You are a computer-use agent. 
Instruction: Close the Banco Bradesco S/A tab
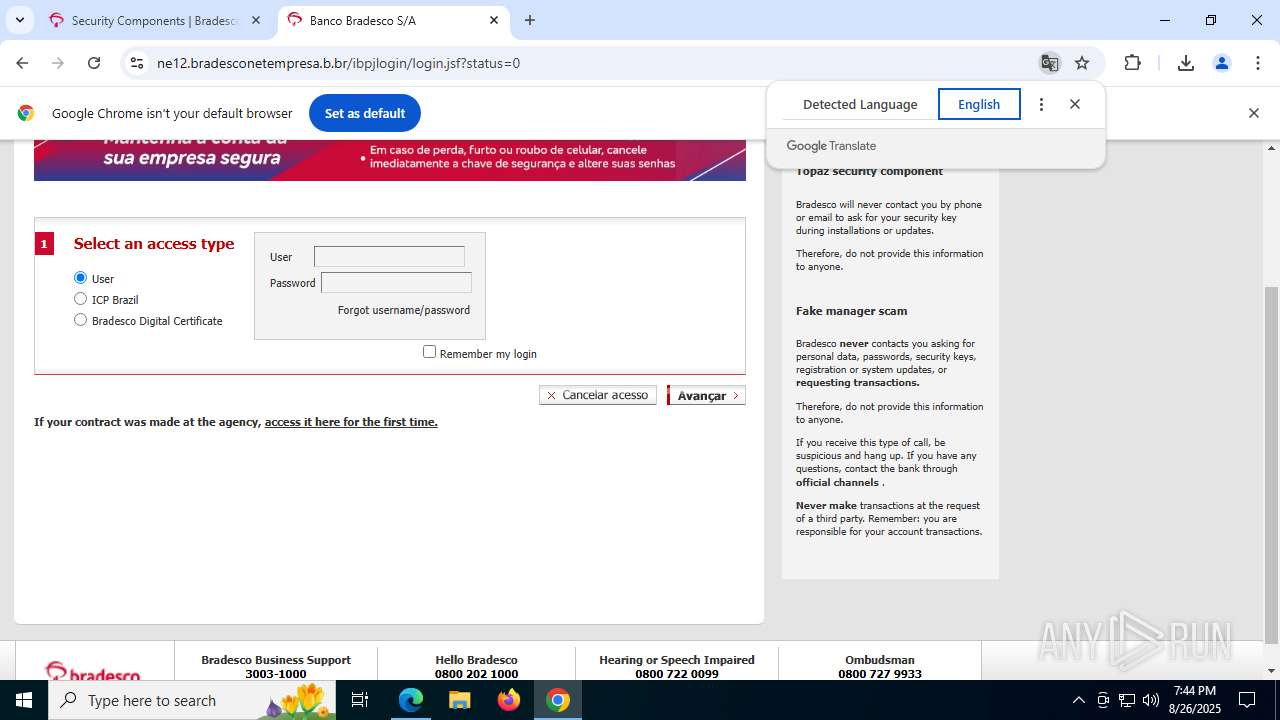coord(494,20)
